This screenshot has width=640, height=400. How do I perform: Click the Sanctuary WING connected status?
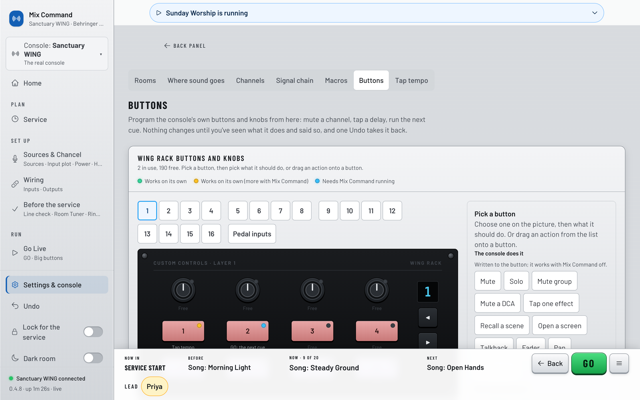[x=47, y=378]
